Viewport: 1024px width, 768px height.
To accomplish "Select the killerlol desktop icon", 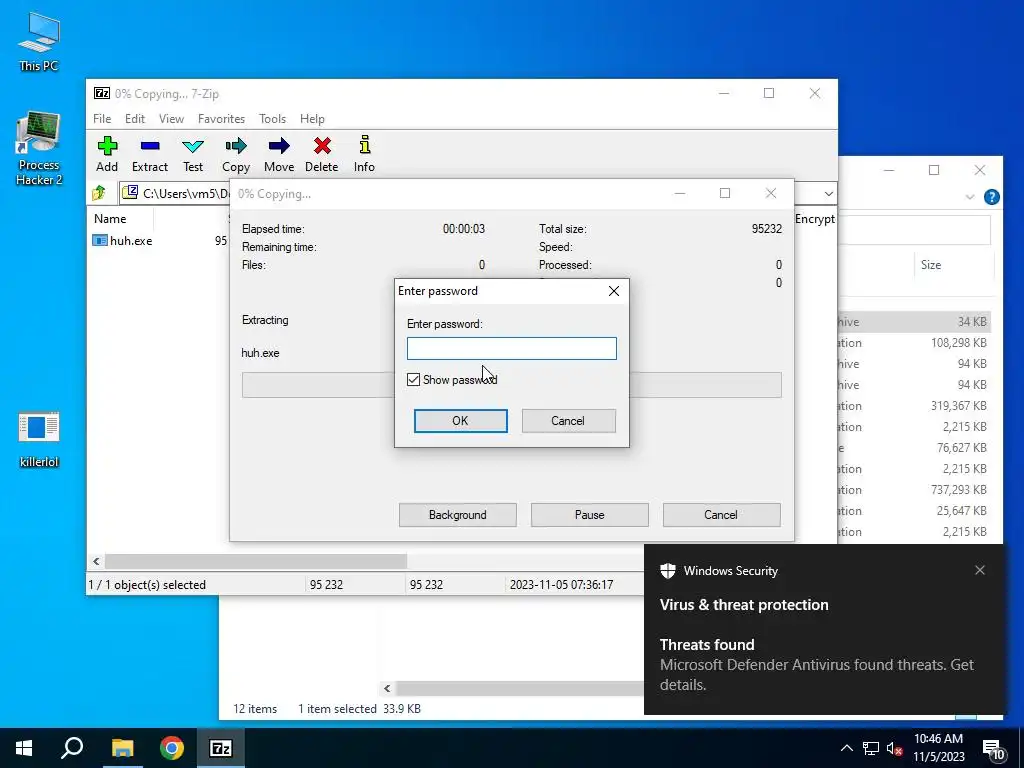I will pyautogui.click(x=39, y=440).
